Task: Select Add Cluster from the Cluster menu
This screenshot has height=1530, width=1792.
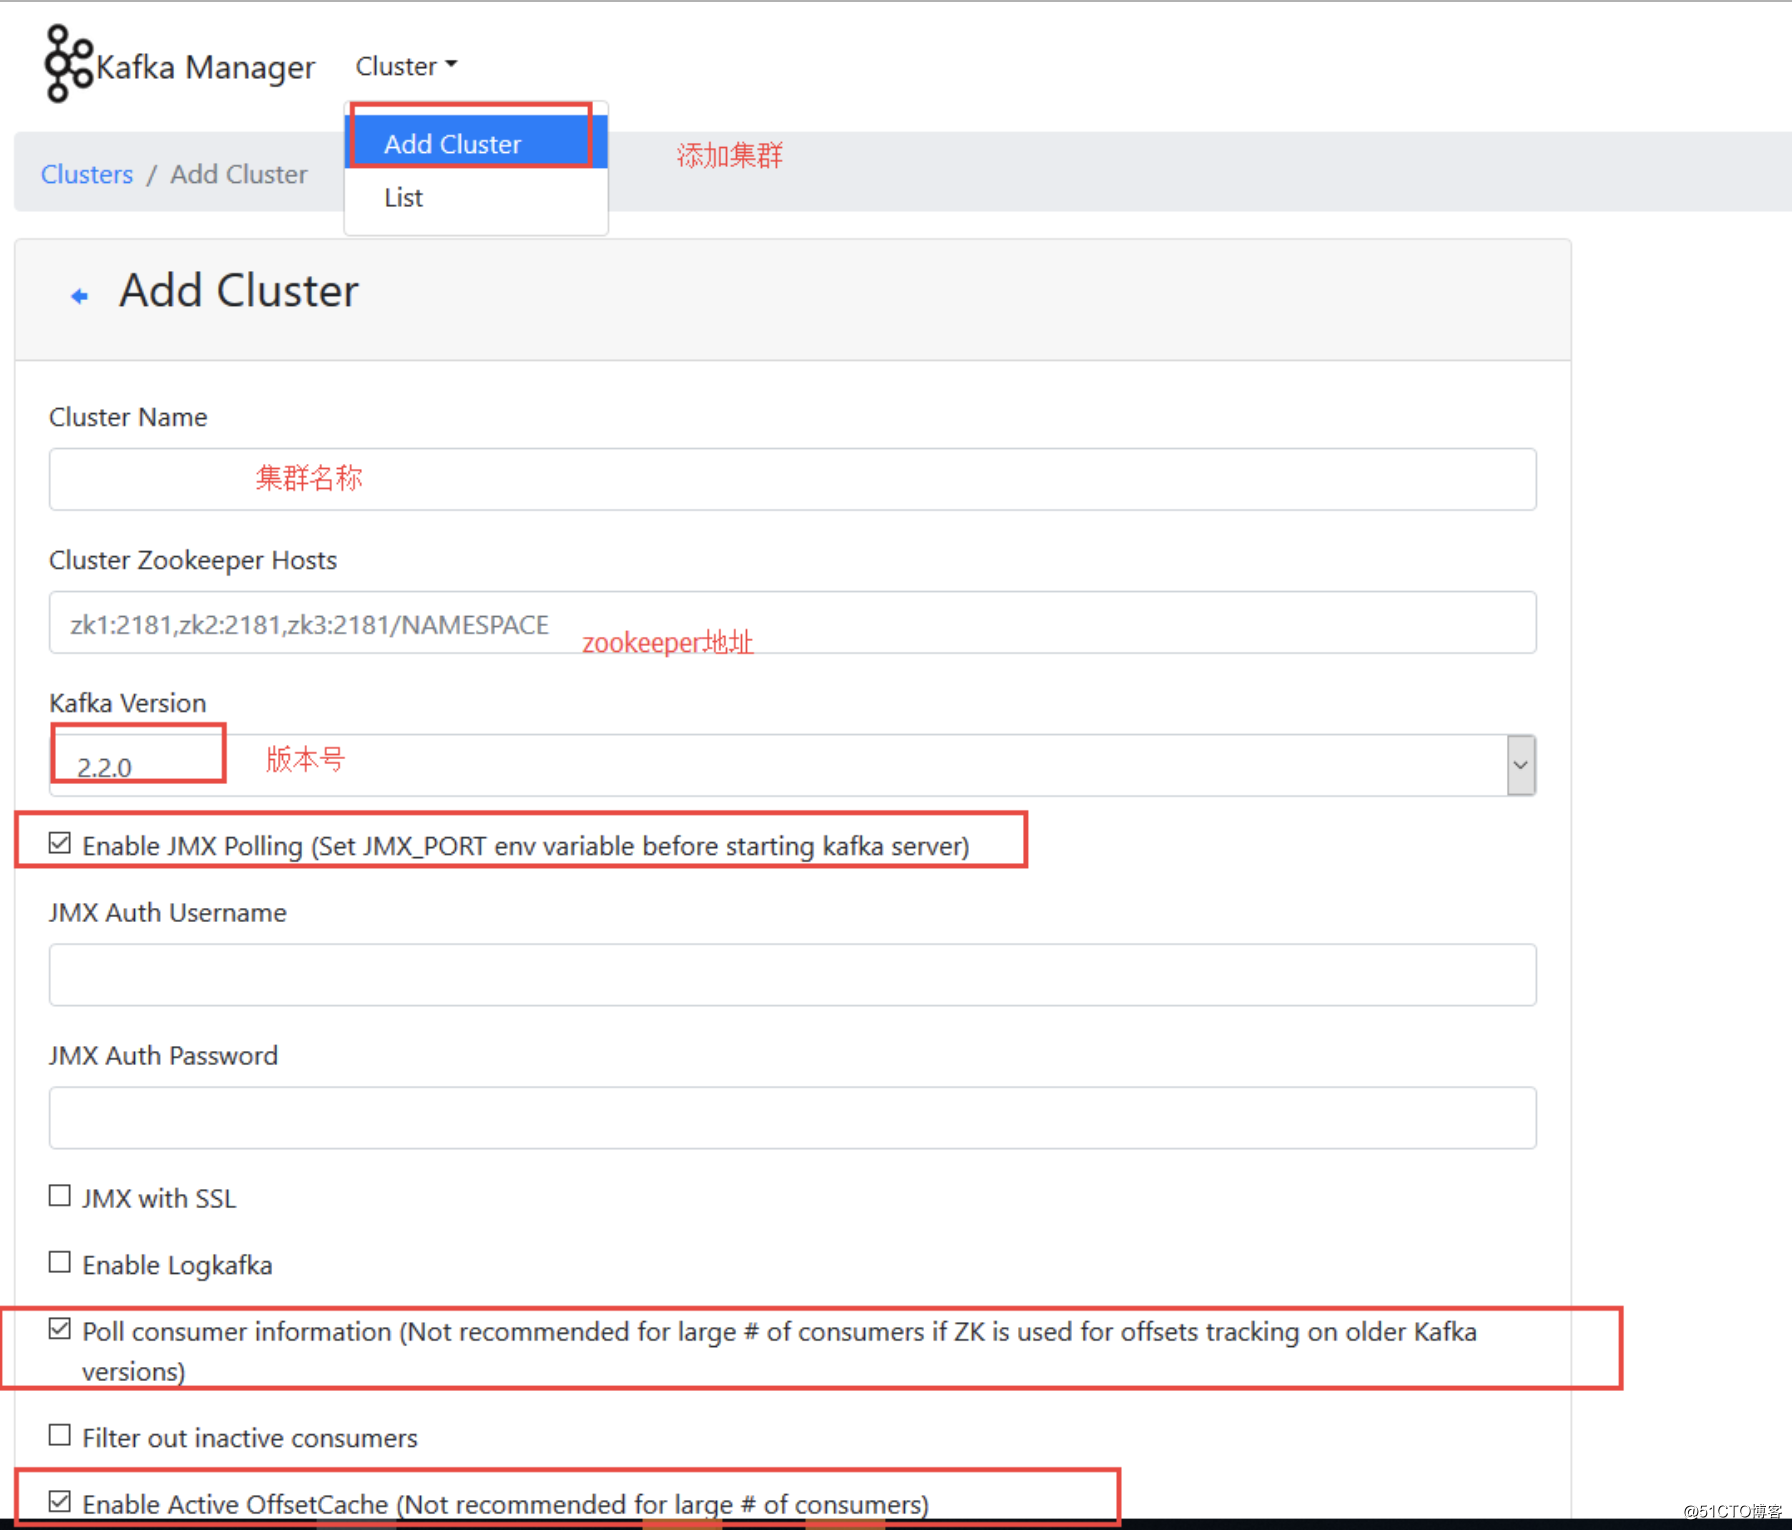Action: [452, 143]
